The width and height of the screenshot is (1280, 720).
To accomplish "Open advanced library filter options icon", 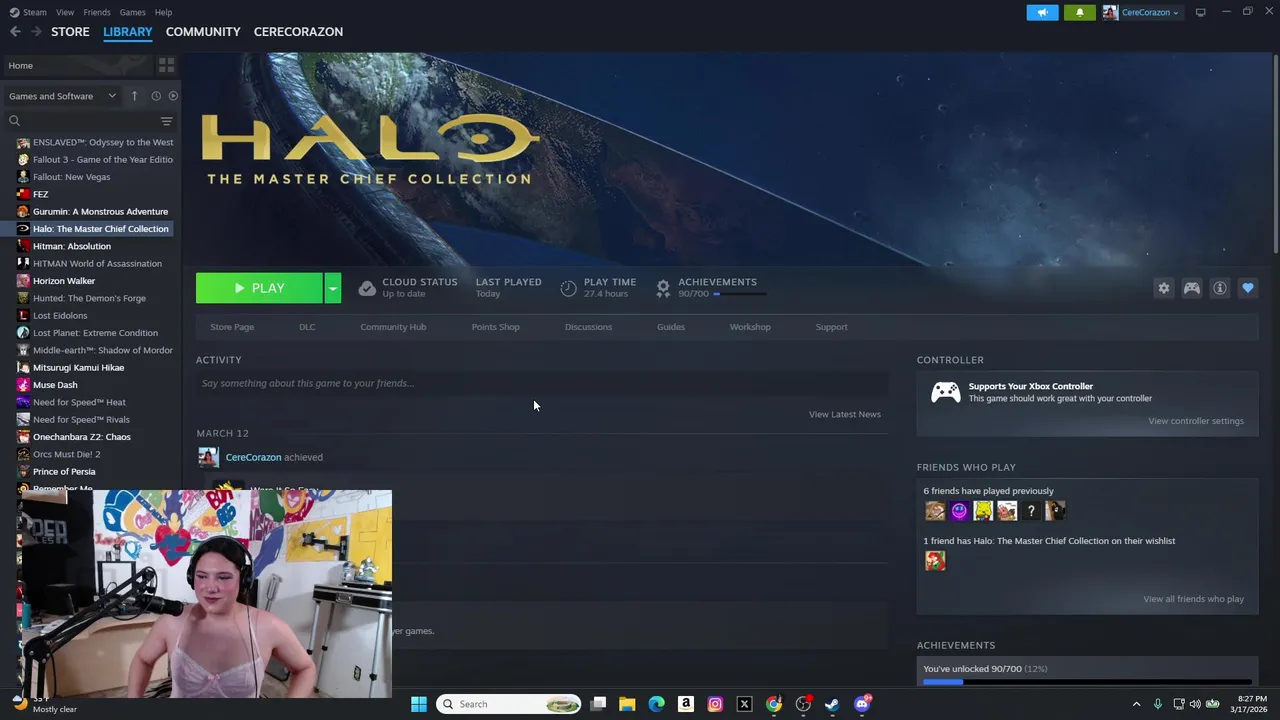I will [x=166, y=121].
